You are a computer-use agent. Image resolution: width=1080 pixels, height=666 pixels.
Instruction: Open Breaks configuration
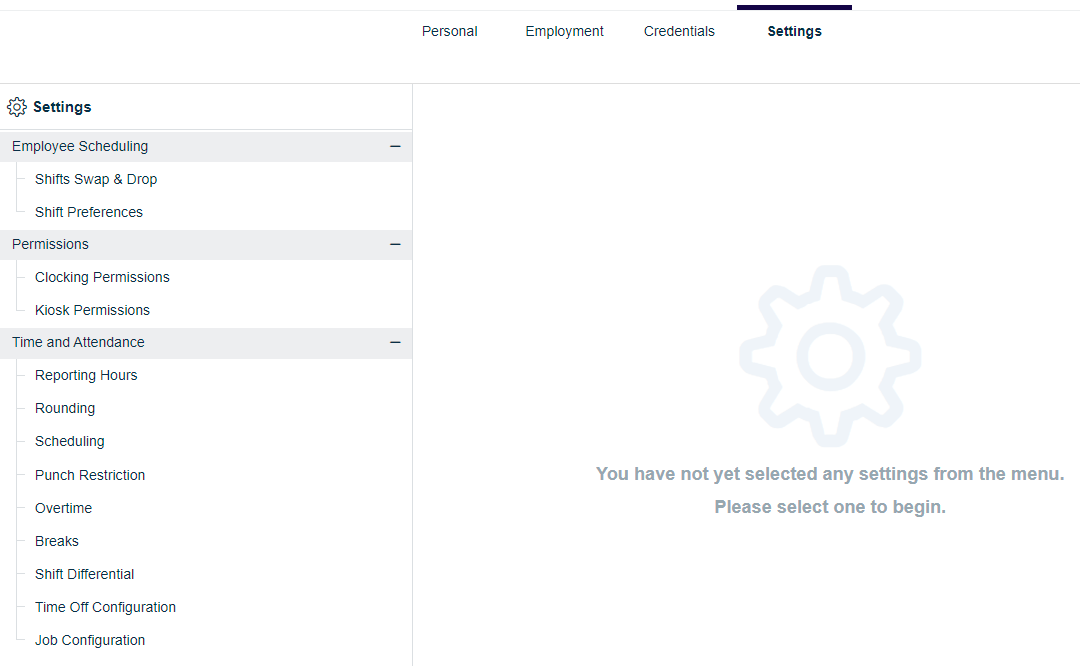click(x=56, y=541)
